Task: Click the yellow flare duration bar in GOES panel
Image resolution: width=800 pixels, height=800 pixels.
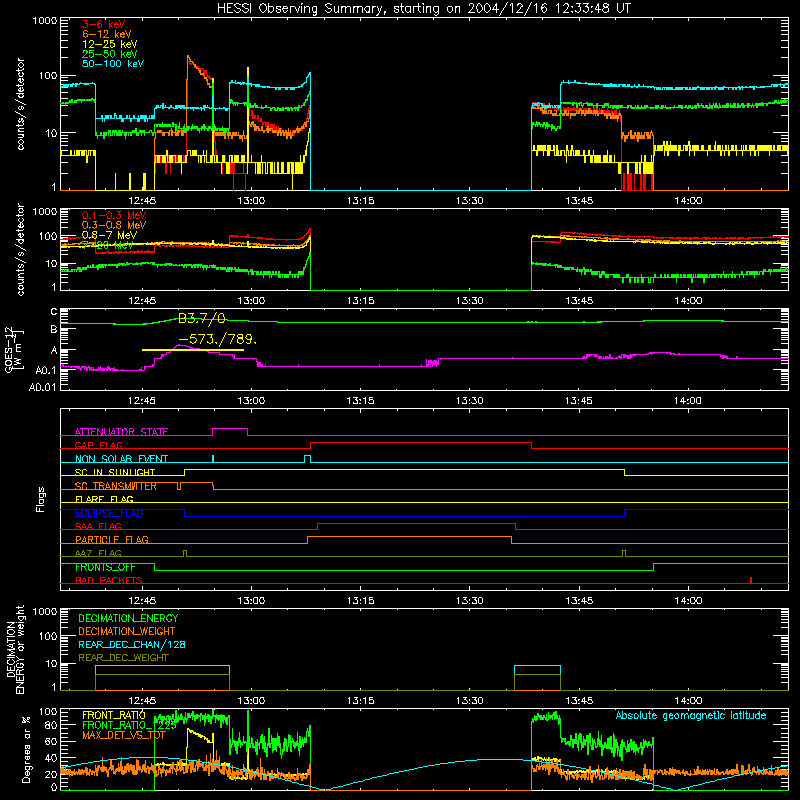Action: click(193, 350)
